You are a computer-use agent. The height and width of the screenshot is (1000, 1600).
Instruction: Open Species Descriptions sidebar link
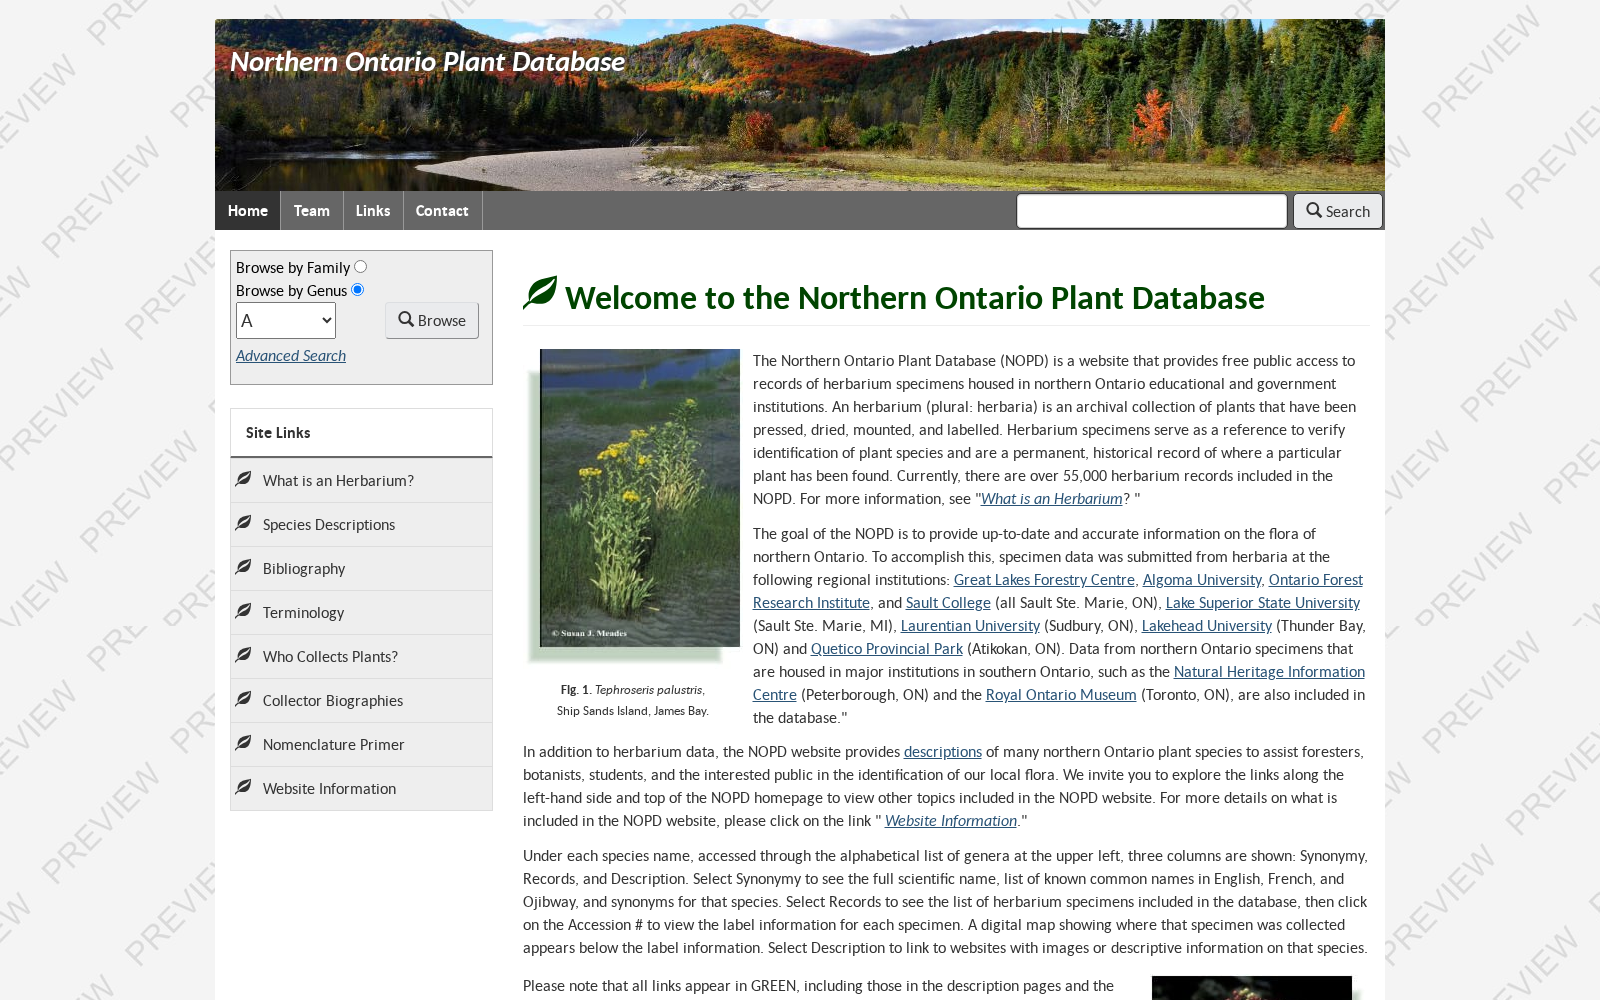pyautogui.click(x=361, y=525)
